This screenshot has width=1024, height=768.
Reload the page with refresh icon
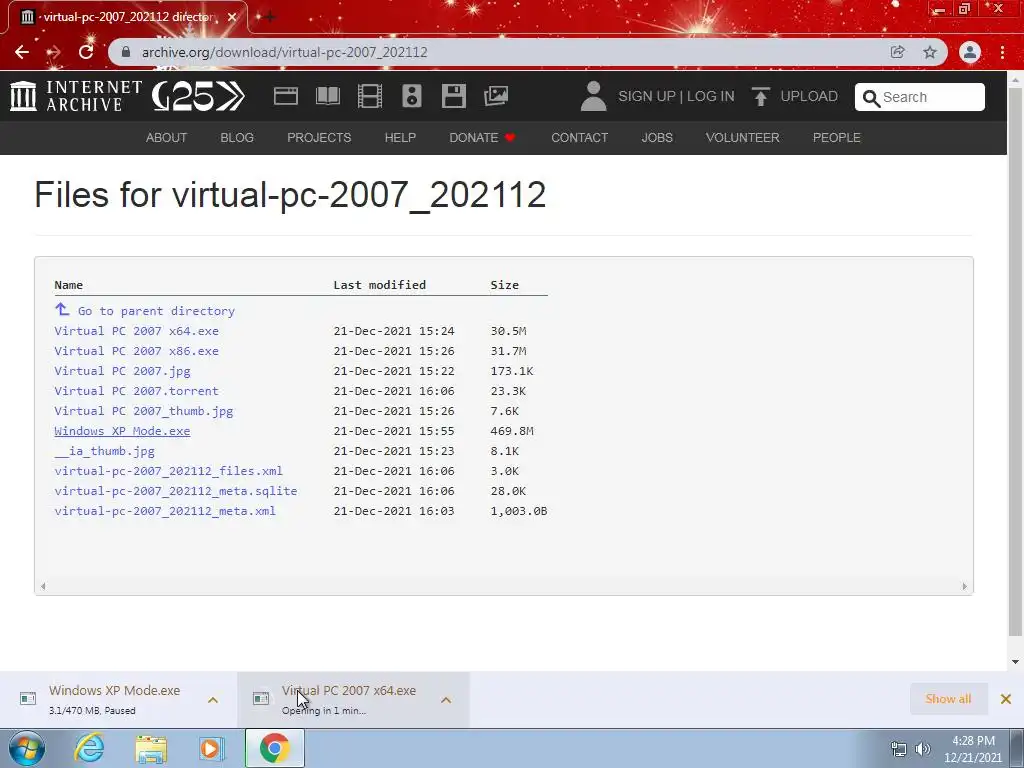[86, 52]
